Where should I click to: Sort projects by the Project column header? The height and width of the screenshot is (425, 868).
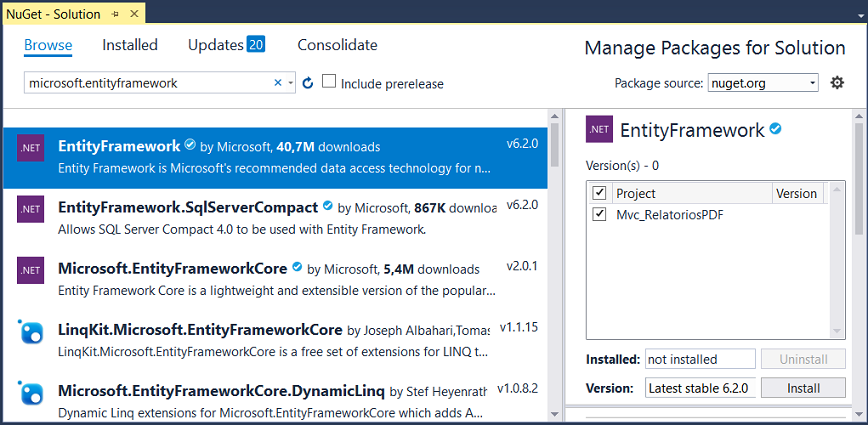coord(694,193)
